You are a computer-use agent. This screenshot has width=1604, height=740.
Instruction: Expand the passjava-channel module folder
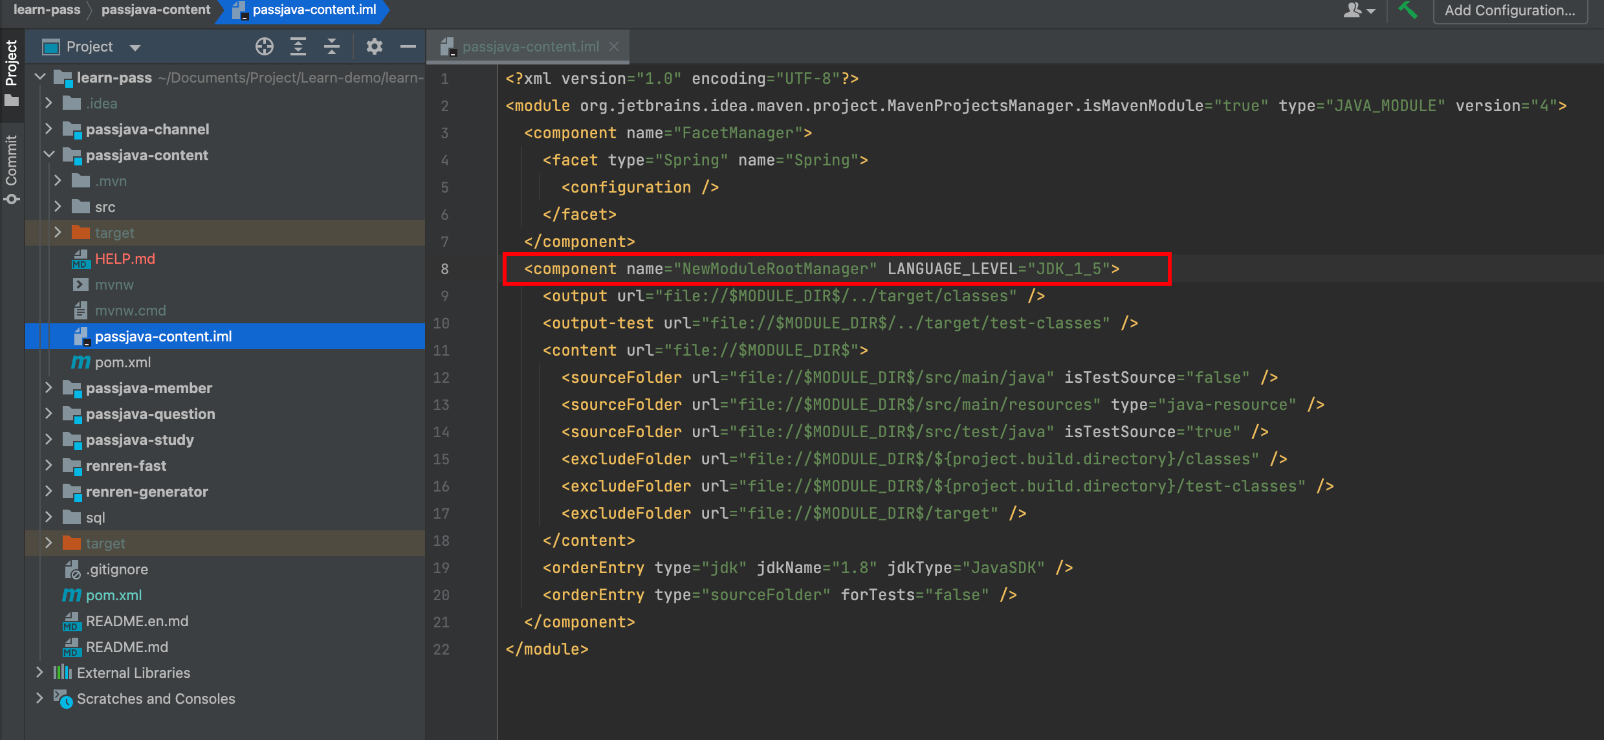(48, 129)
